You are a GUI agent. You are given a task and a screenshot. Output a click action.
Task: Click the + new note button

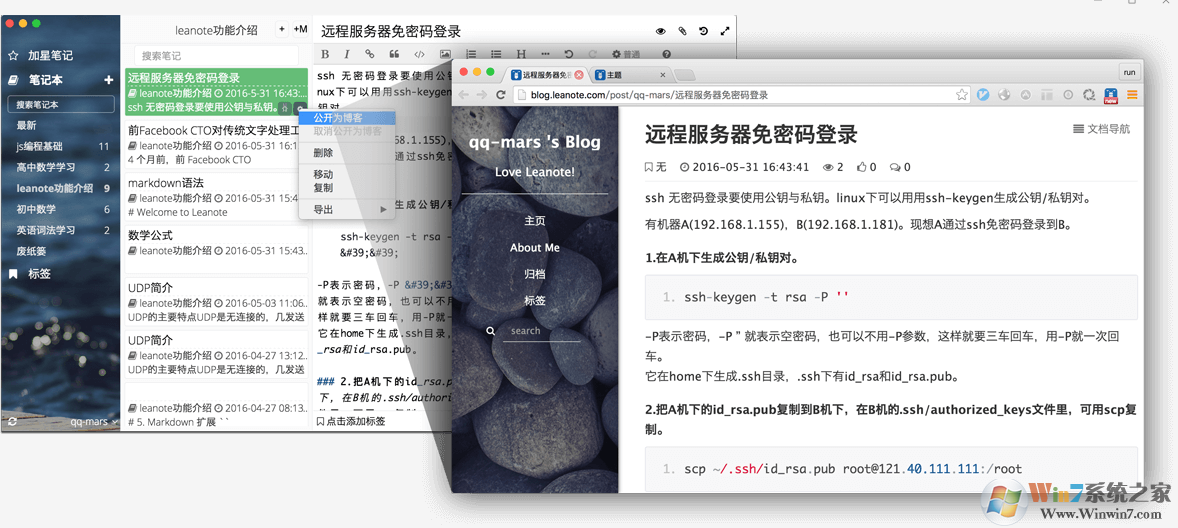click(x=282, y=29)
